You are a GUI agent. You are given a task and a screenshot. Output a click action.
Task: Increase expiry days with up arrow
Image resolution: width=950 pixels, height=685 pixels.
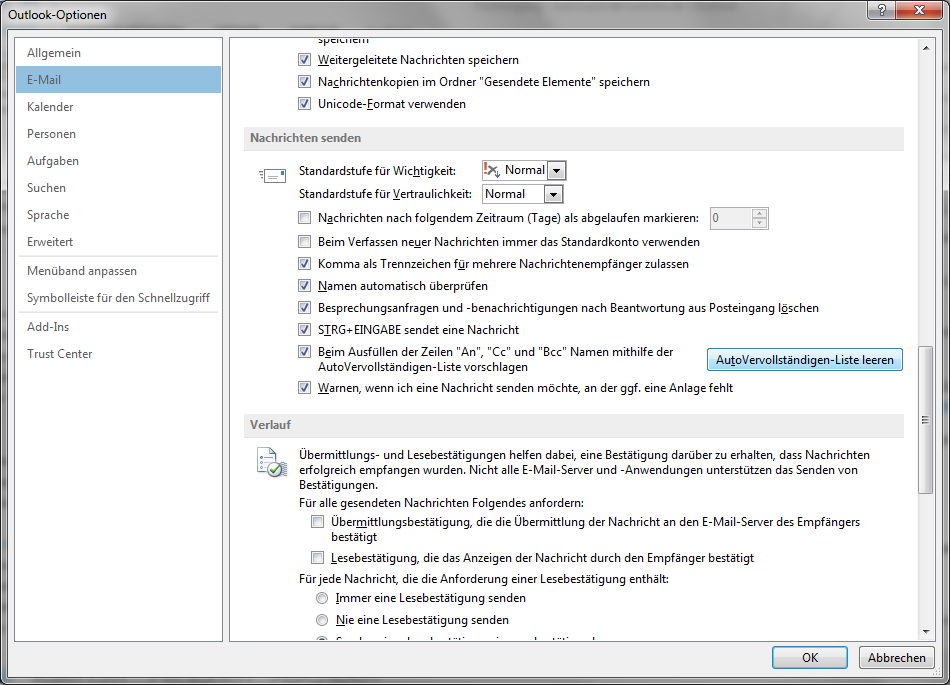(x=759, y=213)
